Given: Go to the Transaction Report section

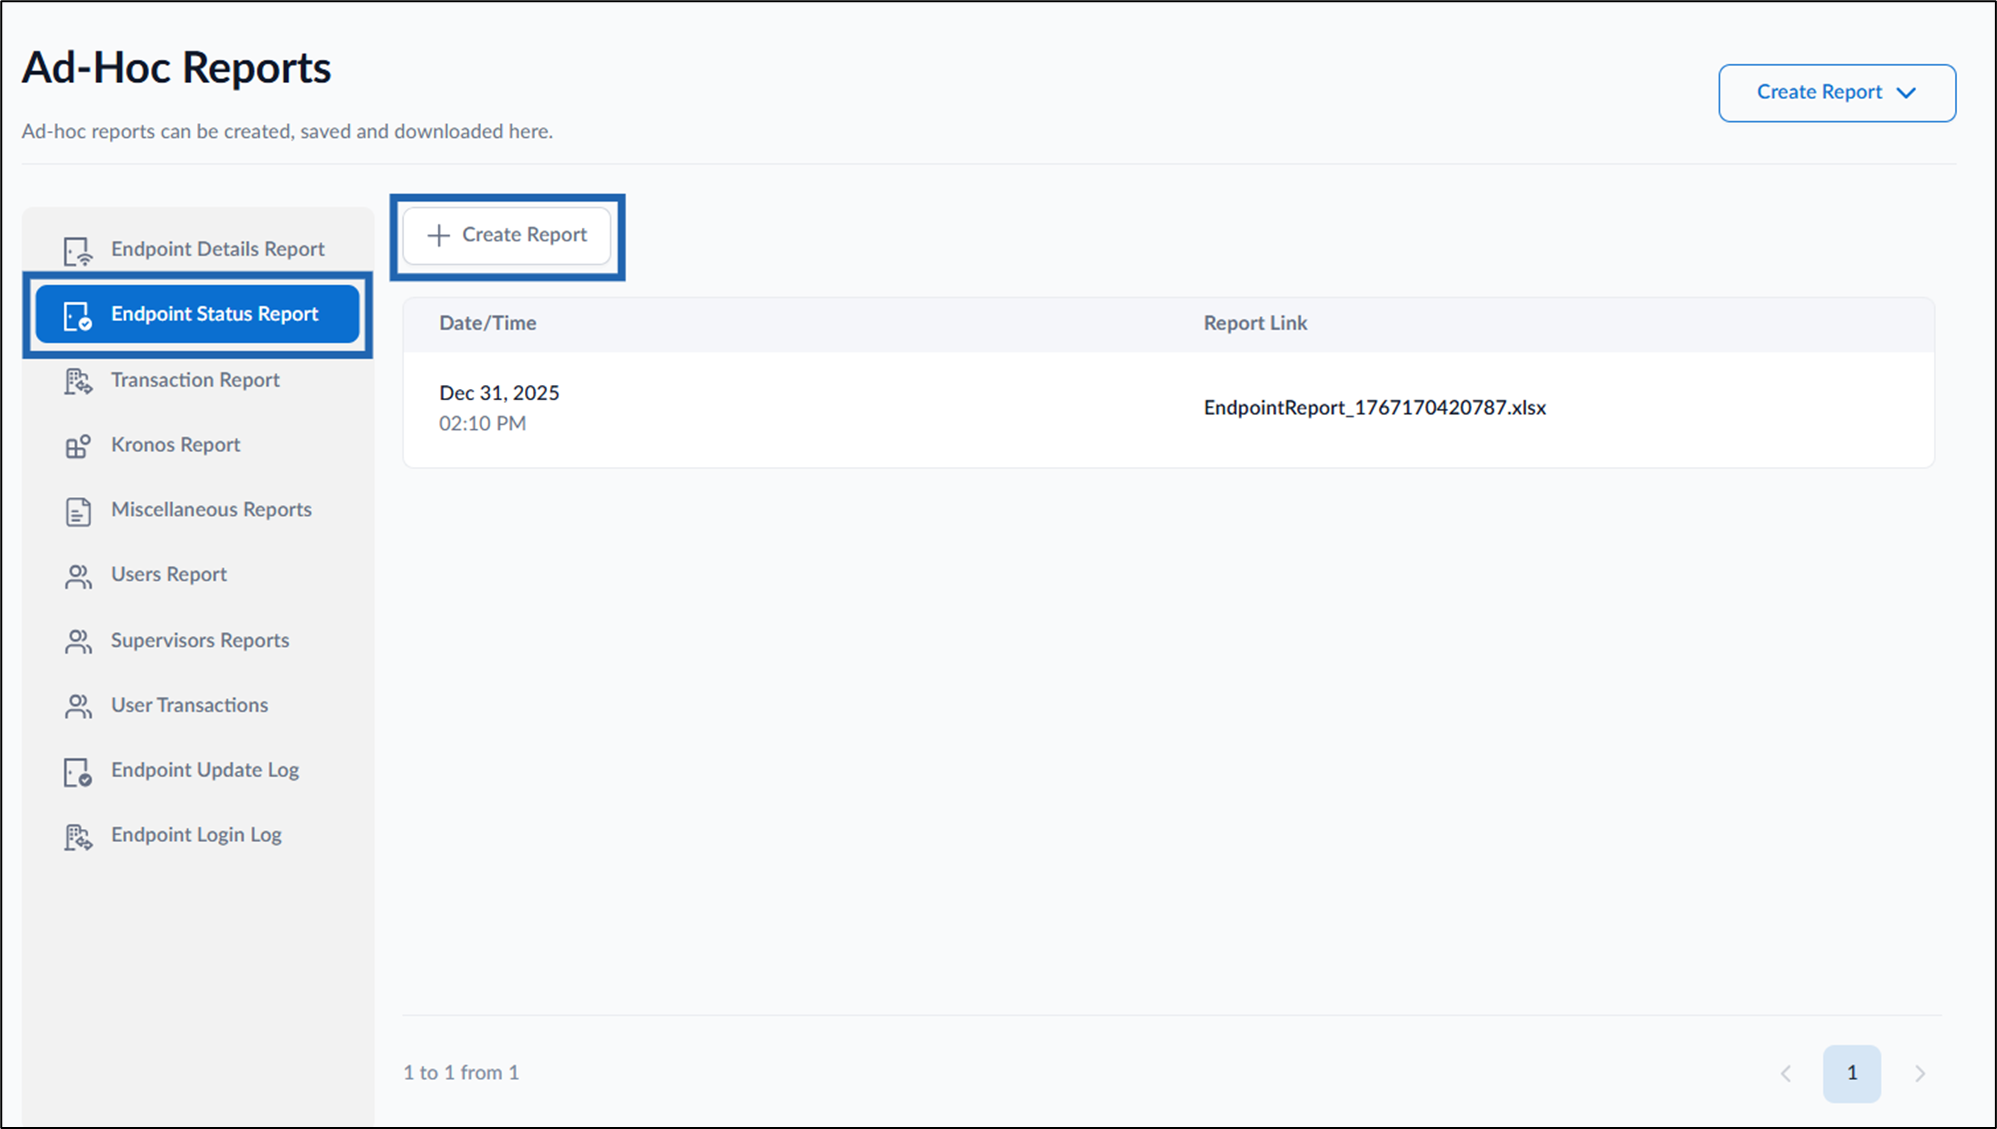Looking at the screenshot, I should 198,380.
